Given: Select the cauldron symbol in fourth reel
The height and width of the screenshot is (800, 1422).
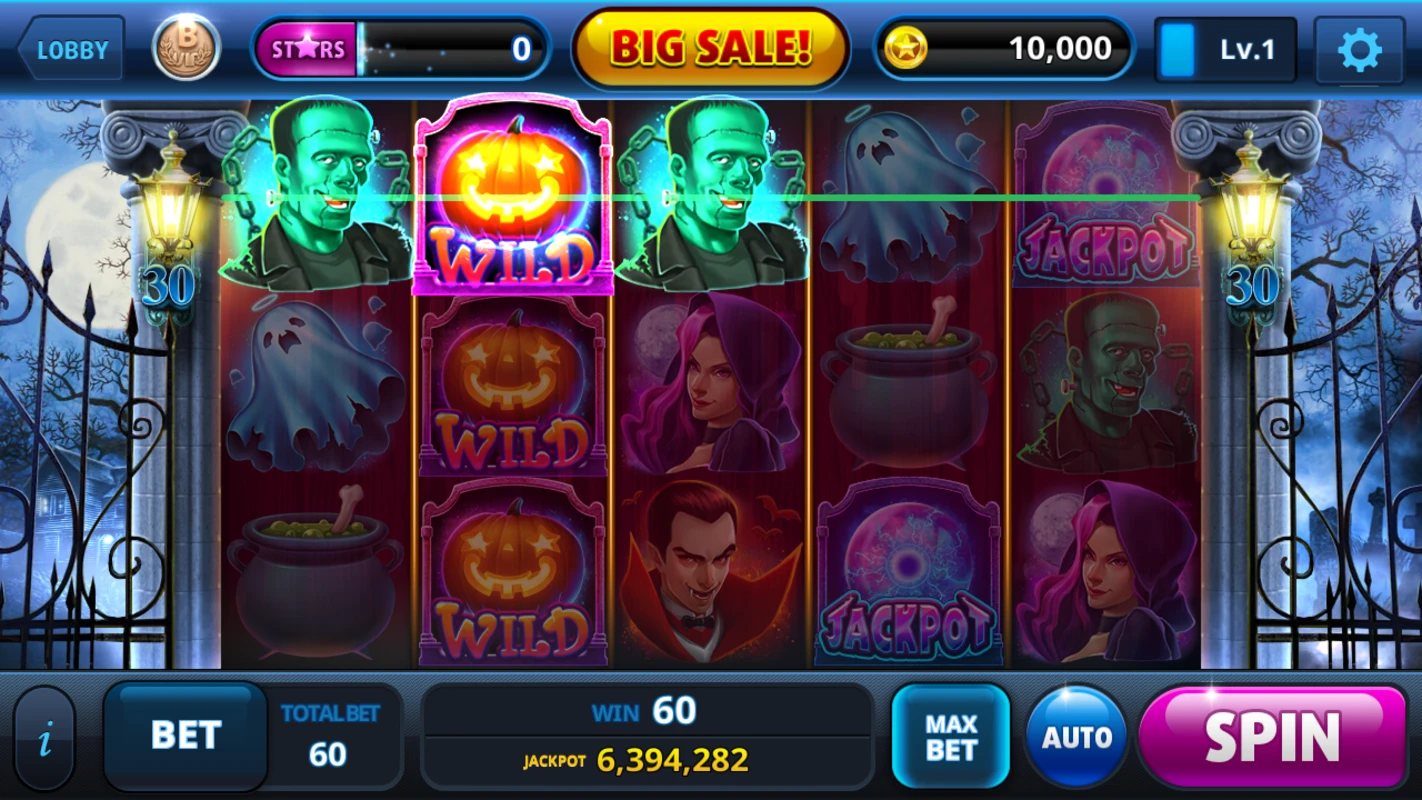Looking at the screenshot, I should (908, 386).
